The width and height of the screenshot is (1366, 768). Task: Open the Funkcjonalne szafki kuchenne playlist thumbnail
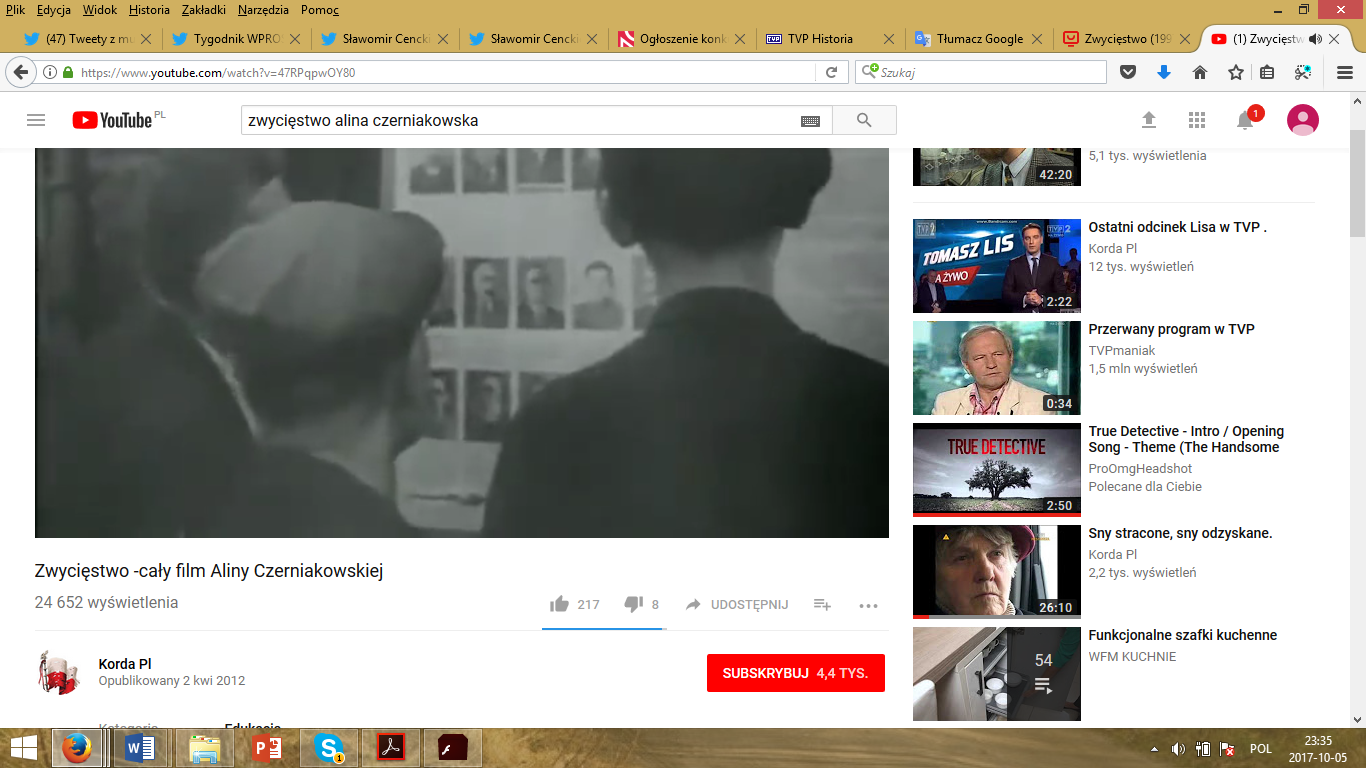click(x=997, y=674)
